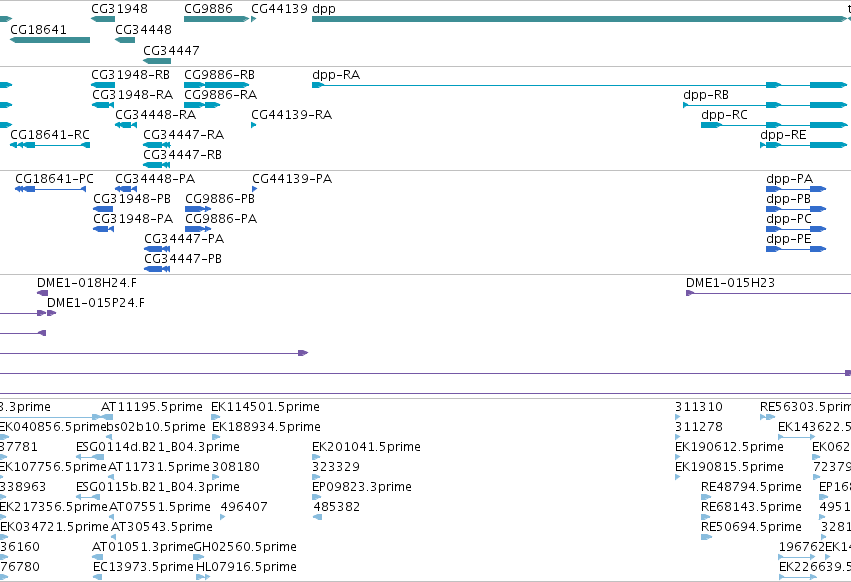Image resolution: width=851 pixels, height=582 pixels.
Task: Select the dpp-RC transcript
Action: tap(774, 125)
